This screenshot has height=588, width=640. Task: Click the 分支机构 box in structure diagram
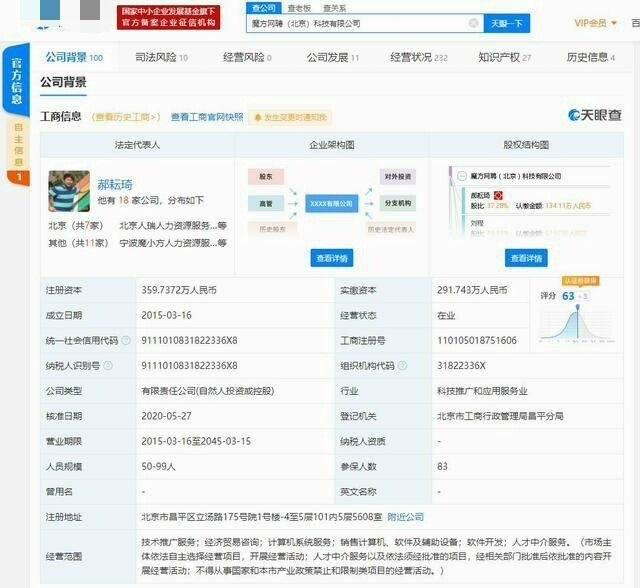398,203
